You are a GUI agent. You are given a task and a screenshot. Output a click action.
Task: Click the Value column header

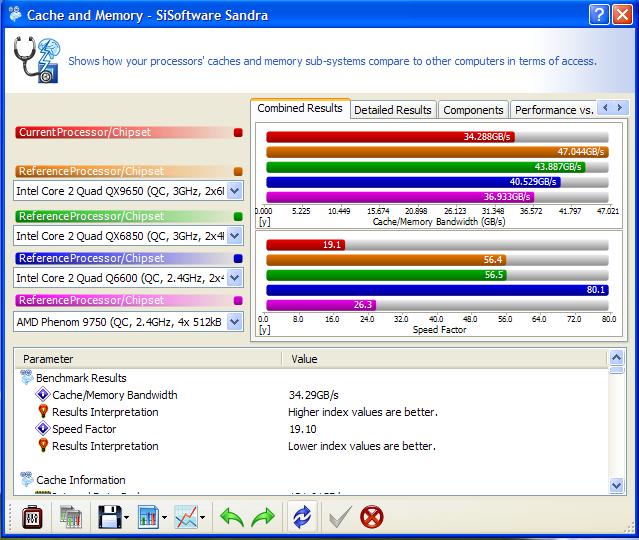444,359
